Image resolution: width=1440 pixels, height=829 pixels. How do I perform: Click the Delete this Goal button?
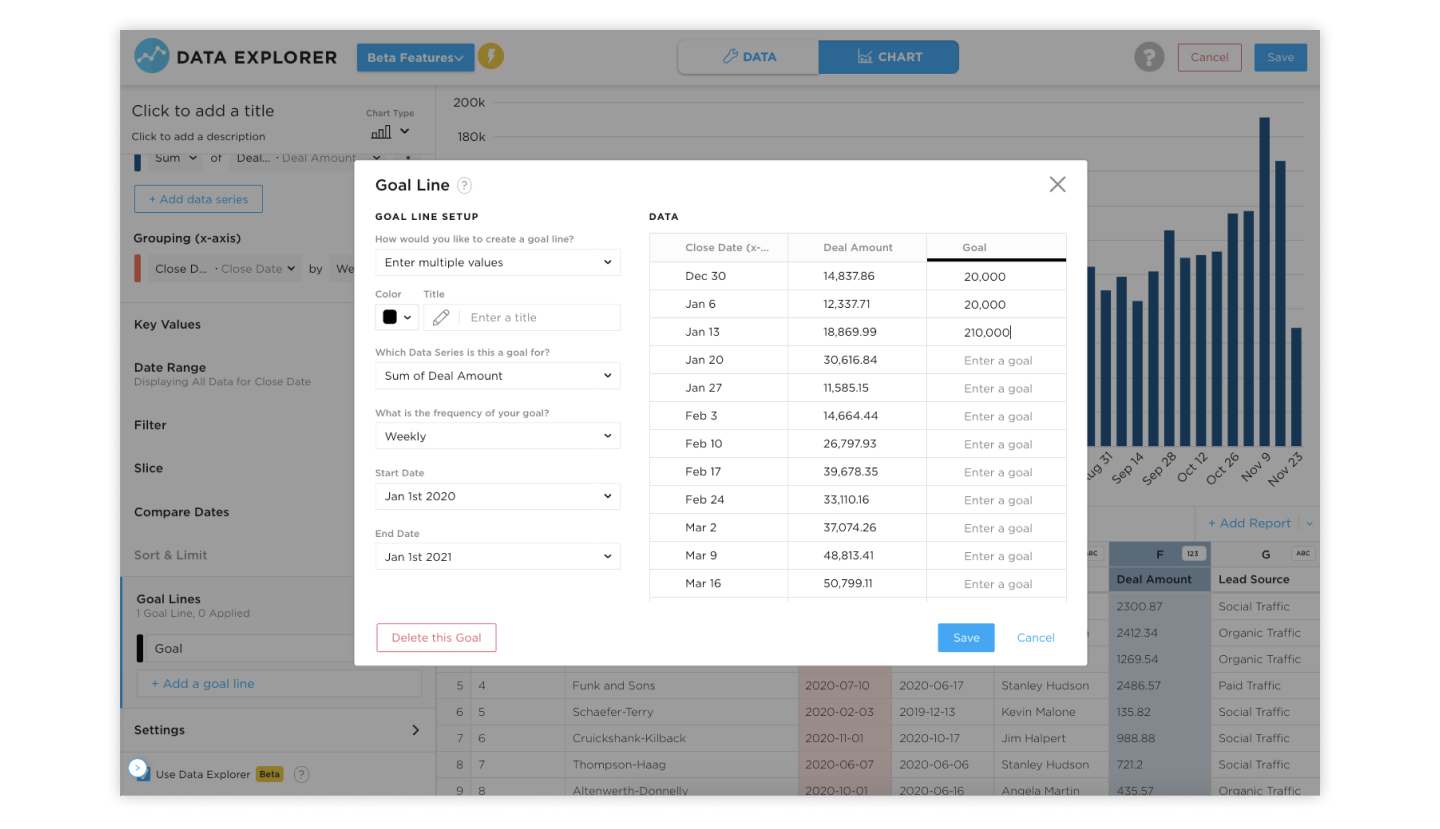coord(436,638)
